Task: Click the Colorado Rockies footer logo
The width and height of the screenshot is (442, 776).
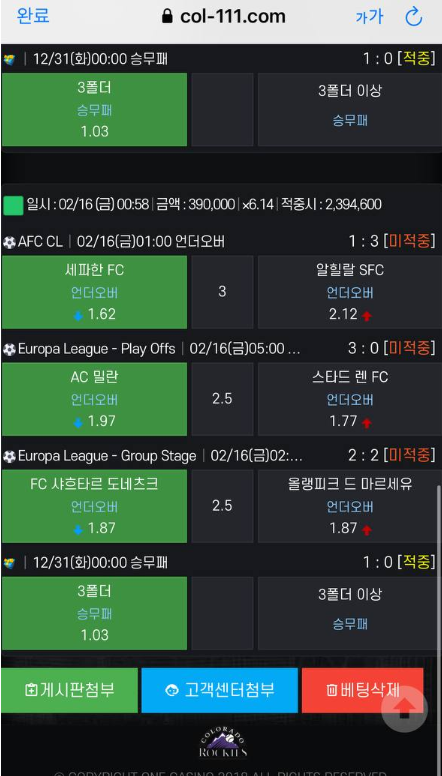Action: click(222, 745)
